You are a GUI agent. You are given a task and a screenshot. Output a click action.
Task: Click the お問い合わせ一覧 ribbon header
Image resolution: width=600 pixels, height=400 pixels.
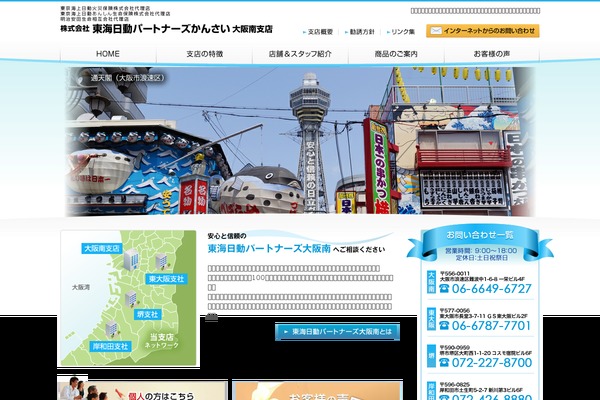click(x=480, y=235)
